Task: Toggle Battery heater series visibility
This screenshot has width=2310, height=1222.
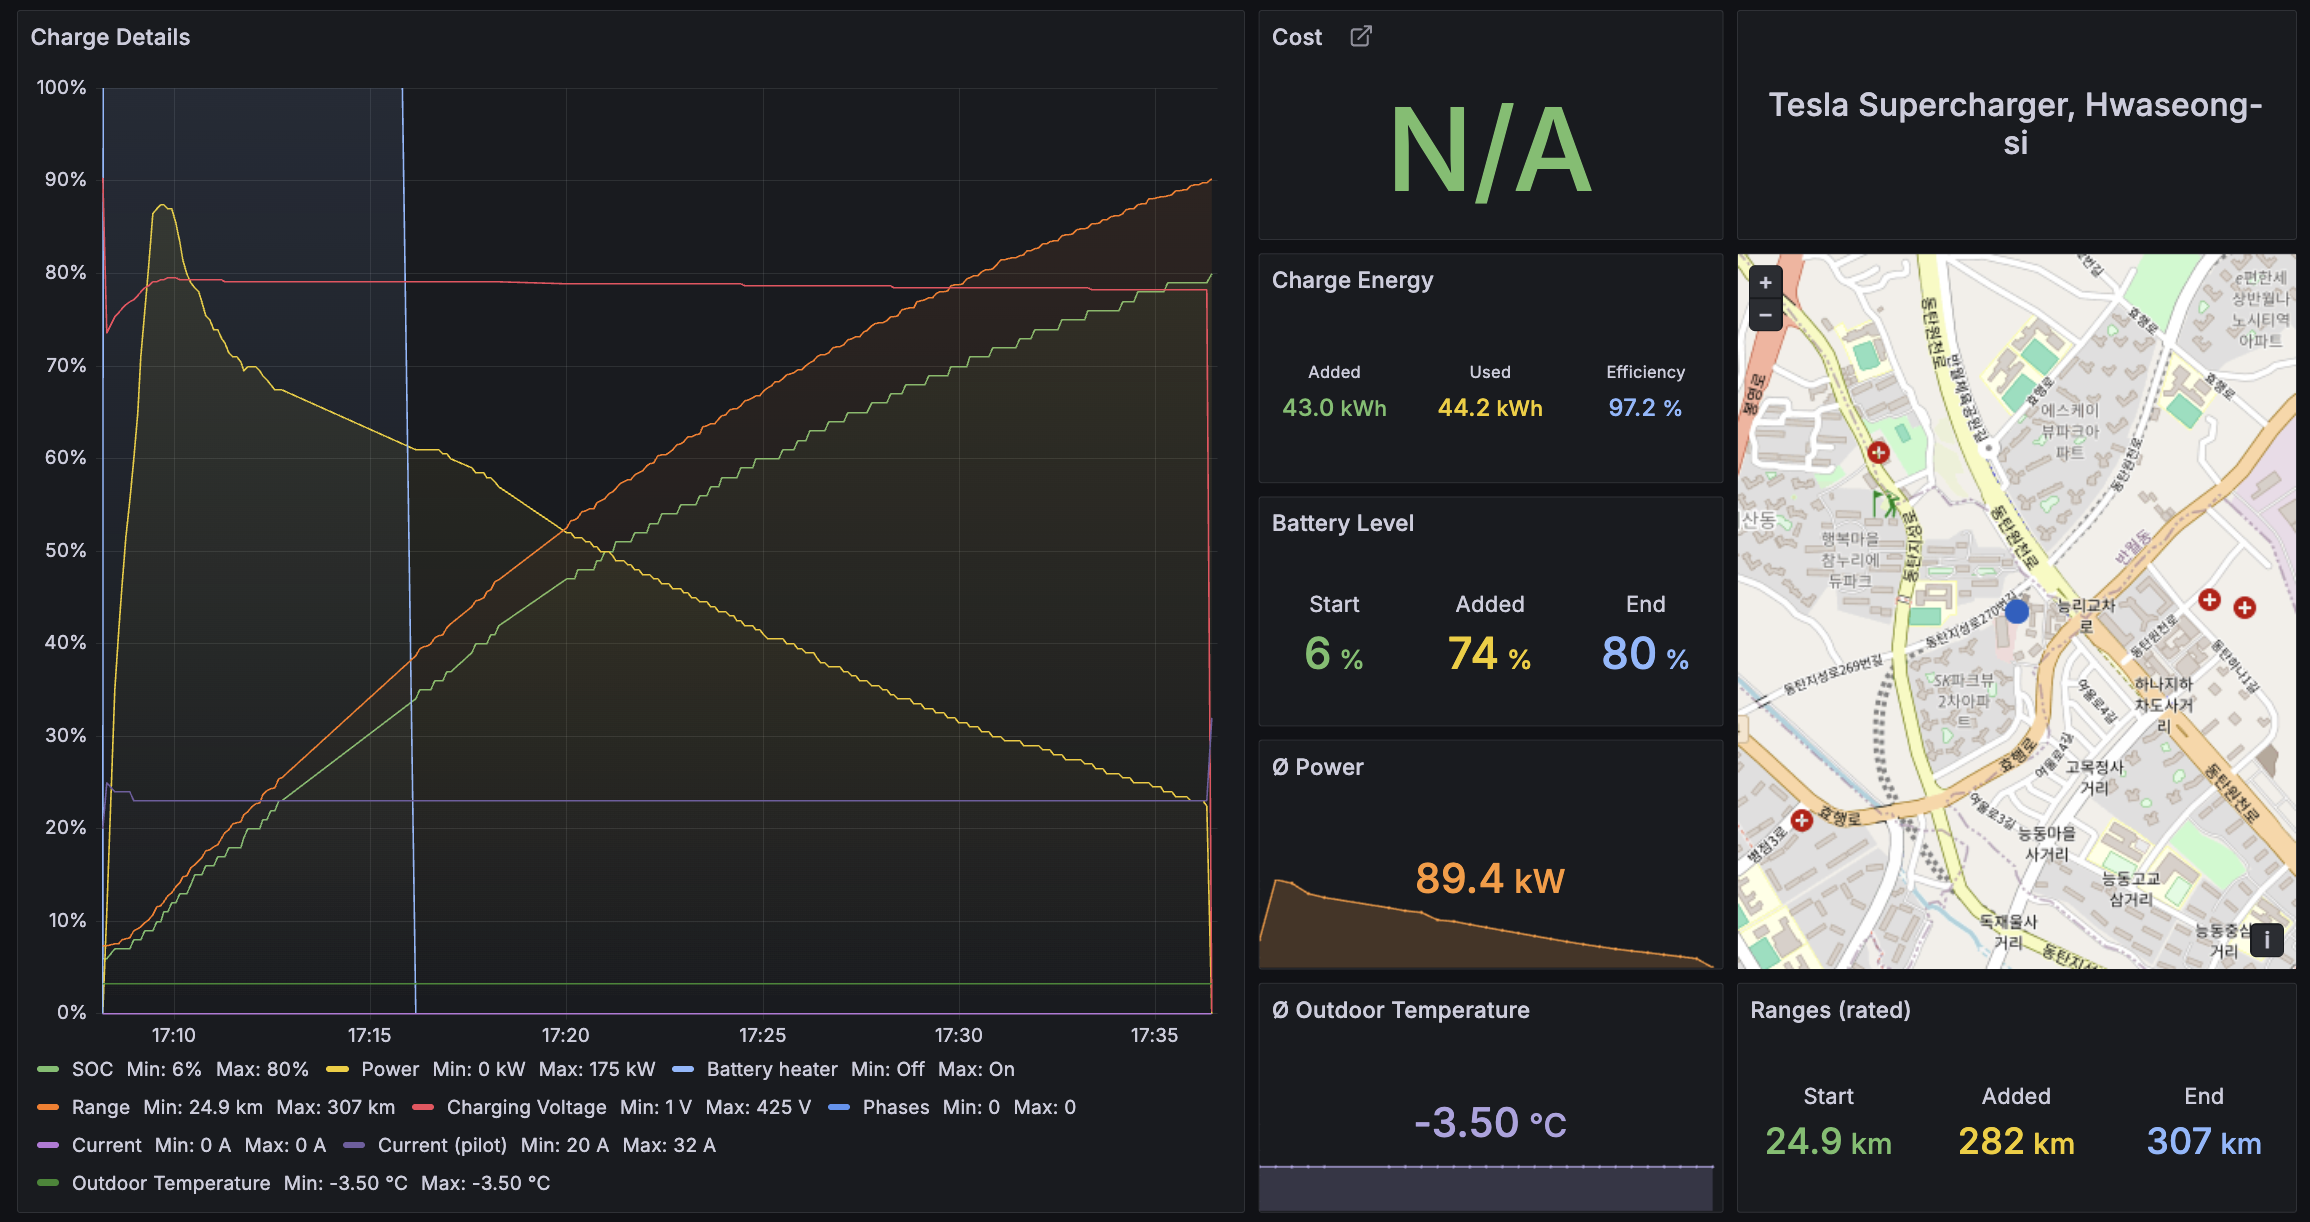Action: pyautogui.click(x=771, y=1069)
